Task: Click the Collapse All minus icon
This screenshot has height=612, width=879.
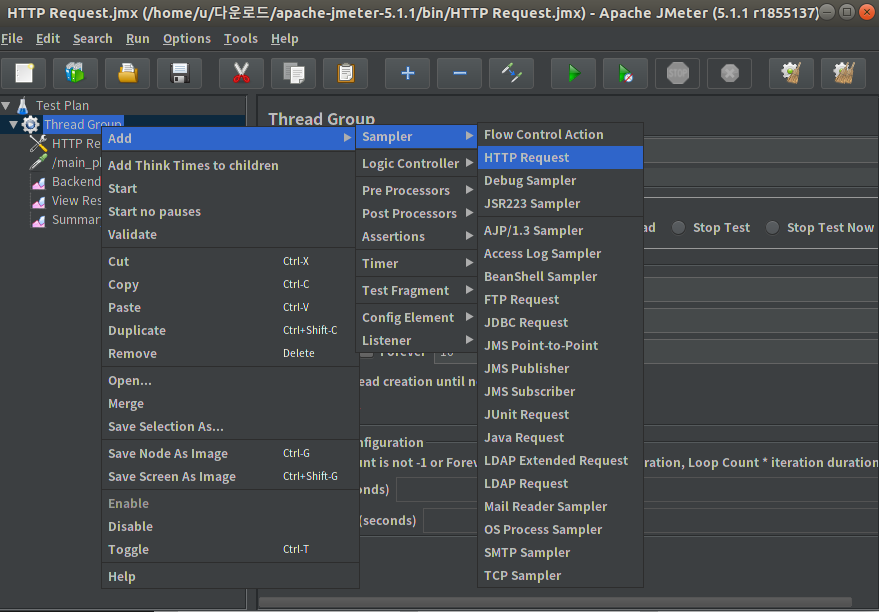Action: 460,73
